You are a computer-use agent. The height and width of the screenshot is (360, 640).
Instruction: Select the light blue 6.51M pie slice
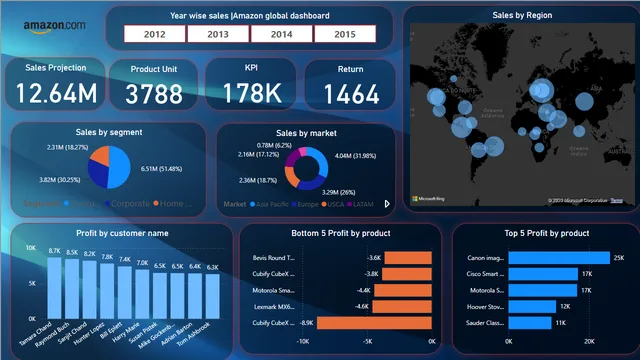coord(120,167)
